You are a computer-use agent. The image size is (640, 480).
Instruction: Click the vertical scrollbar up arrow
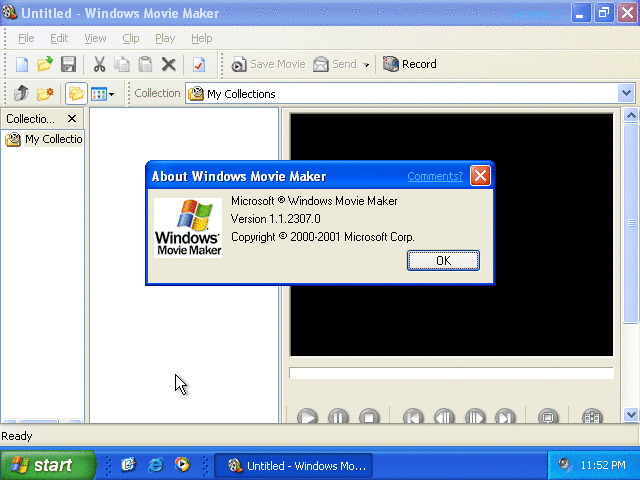pos(631,116)
